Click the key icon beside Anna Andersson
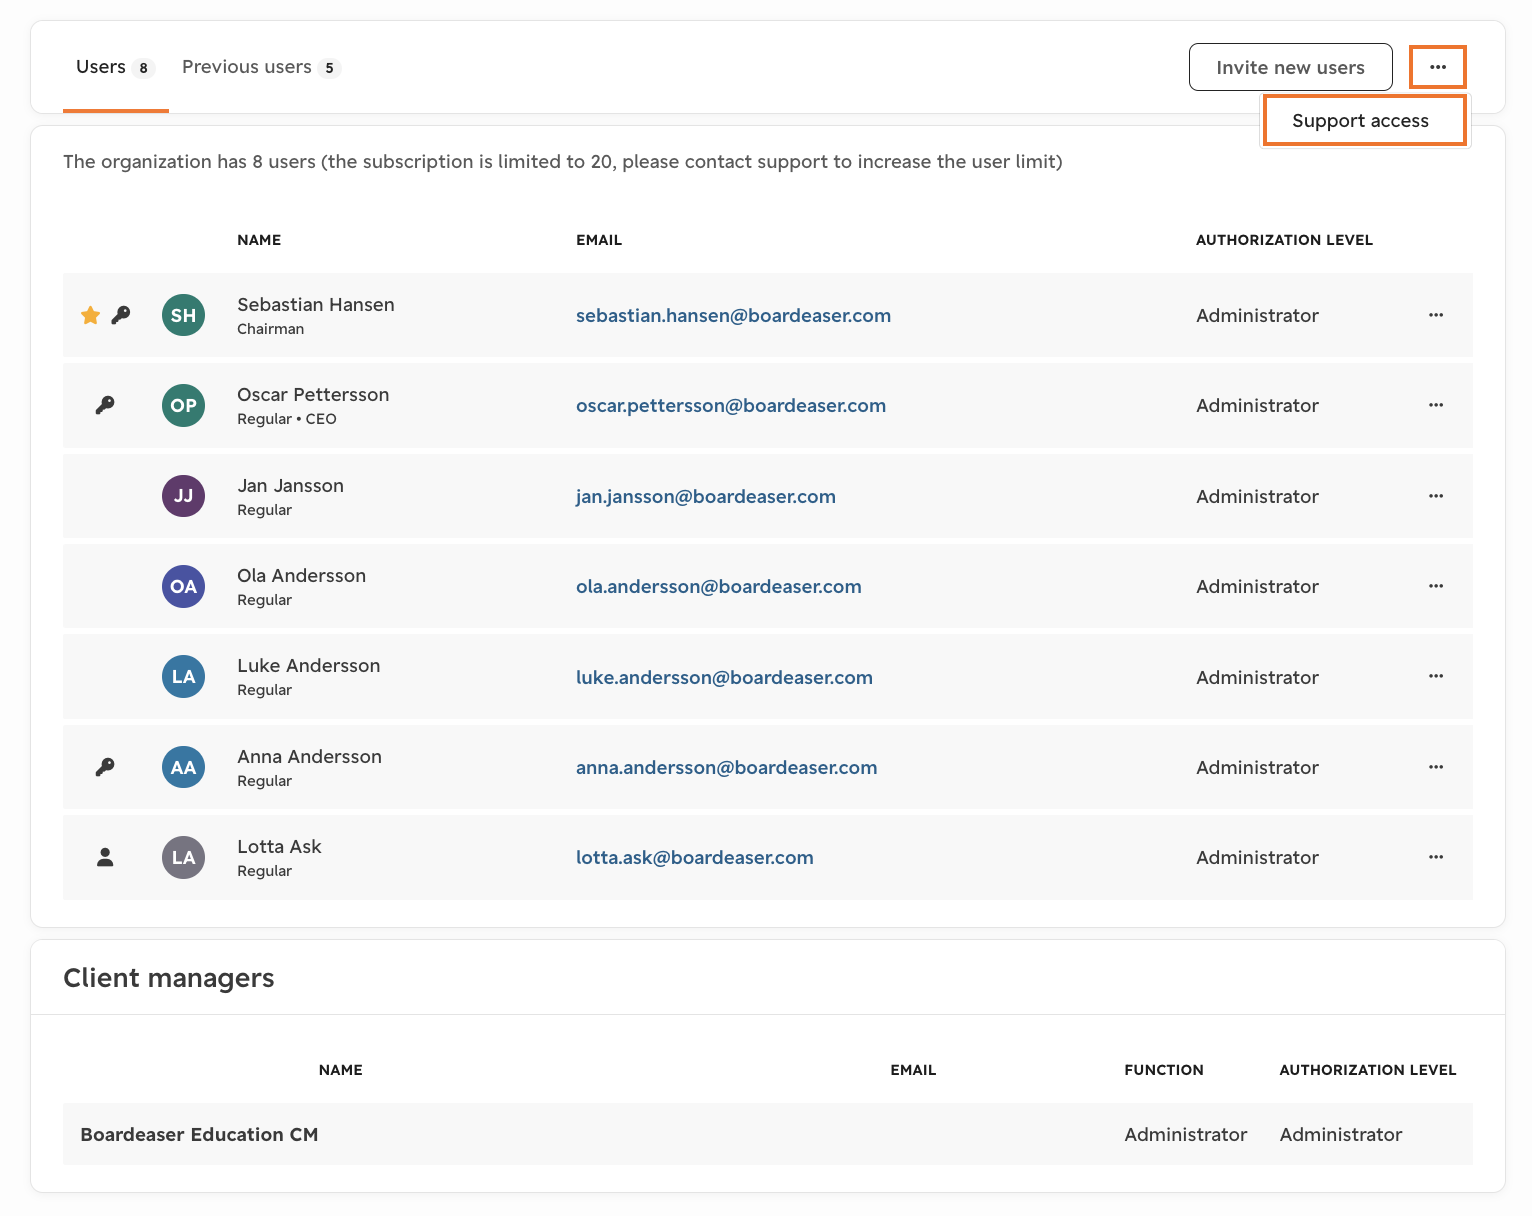The image size is (1532, 1216). [x=105, y=767]
